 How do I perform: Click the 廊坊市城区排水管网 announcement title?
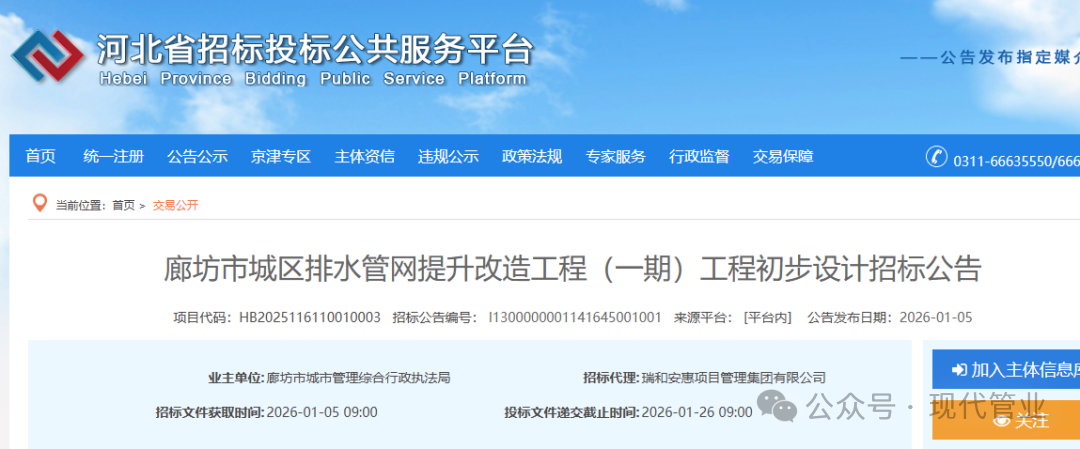pos(572,269)
